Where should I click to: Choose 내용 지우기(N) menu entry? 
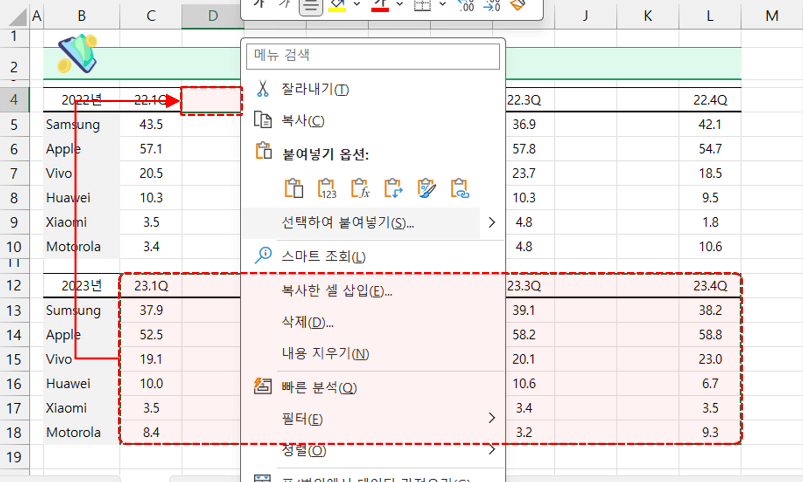point(373,353)
